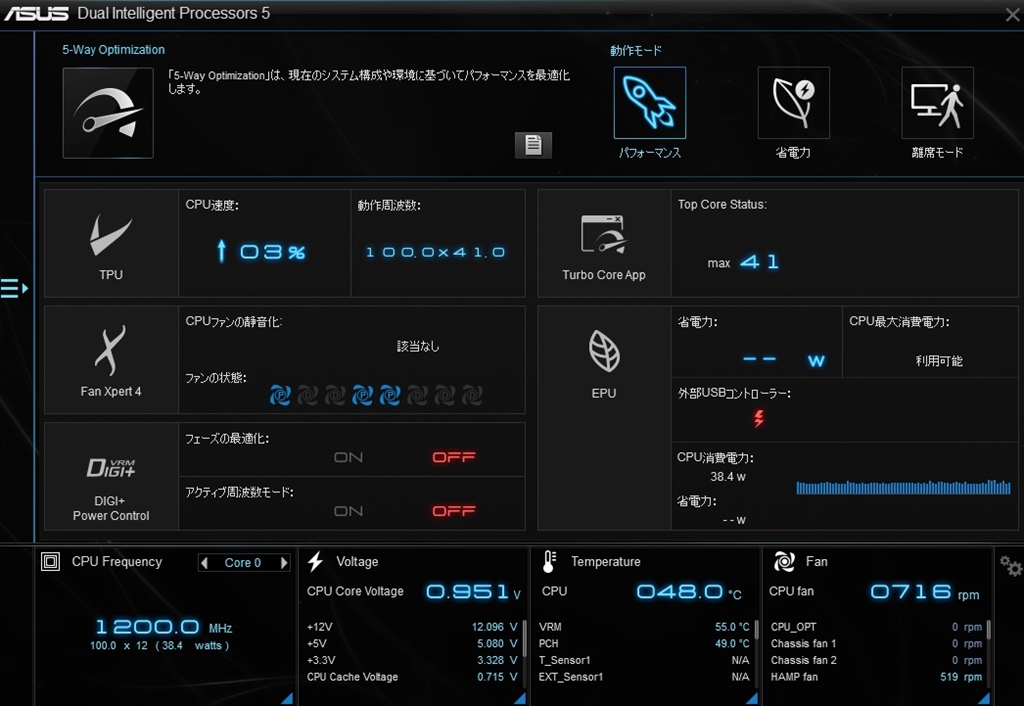
Task: Expand the left side menu handle
Action: (x=14, y=288)
